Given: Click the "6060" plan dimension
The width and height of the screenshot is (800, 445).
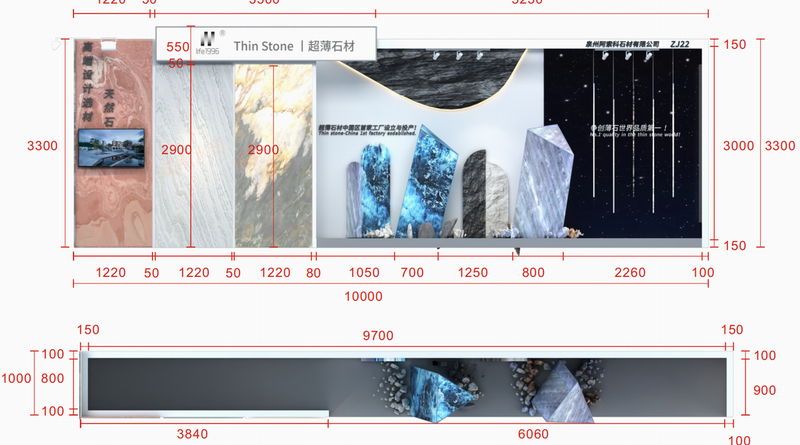Looking at the screenshot, I should pos(533,434).
